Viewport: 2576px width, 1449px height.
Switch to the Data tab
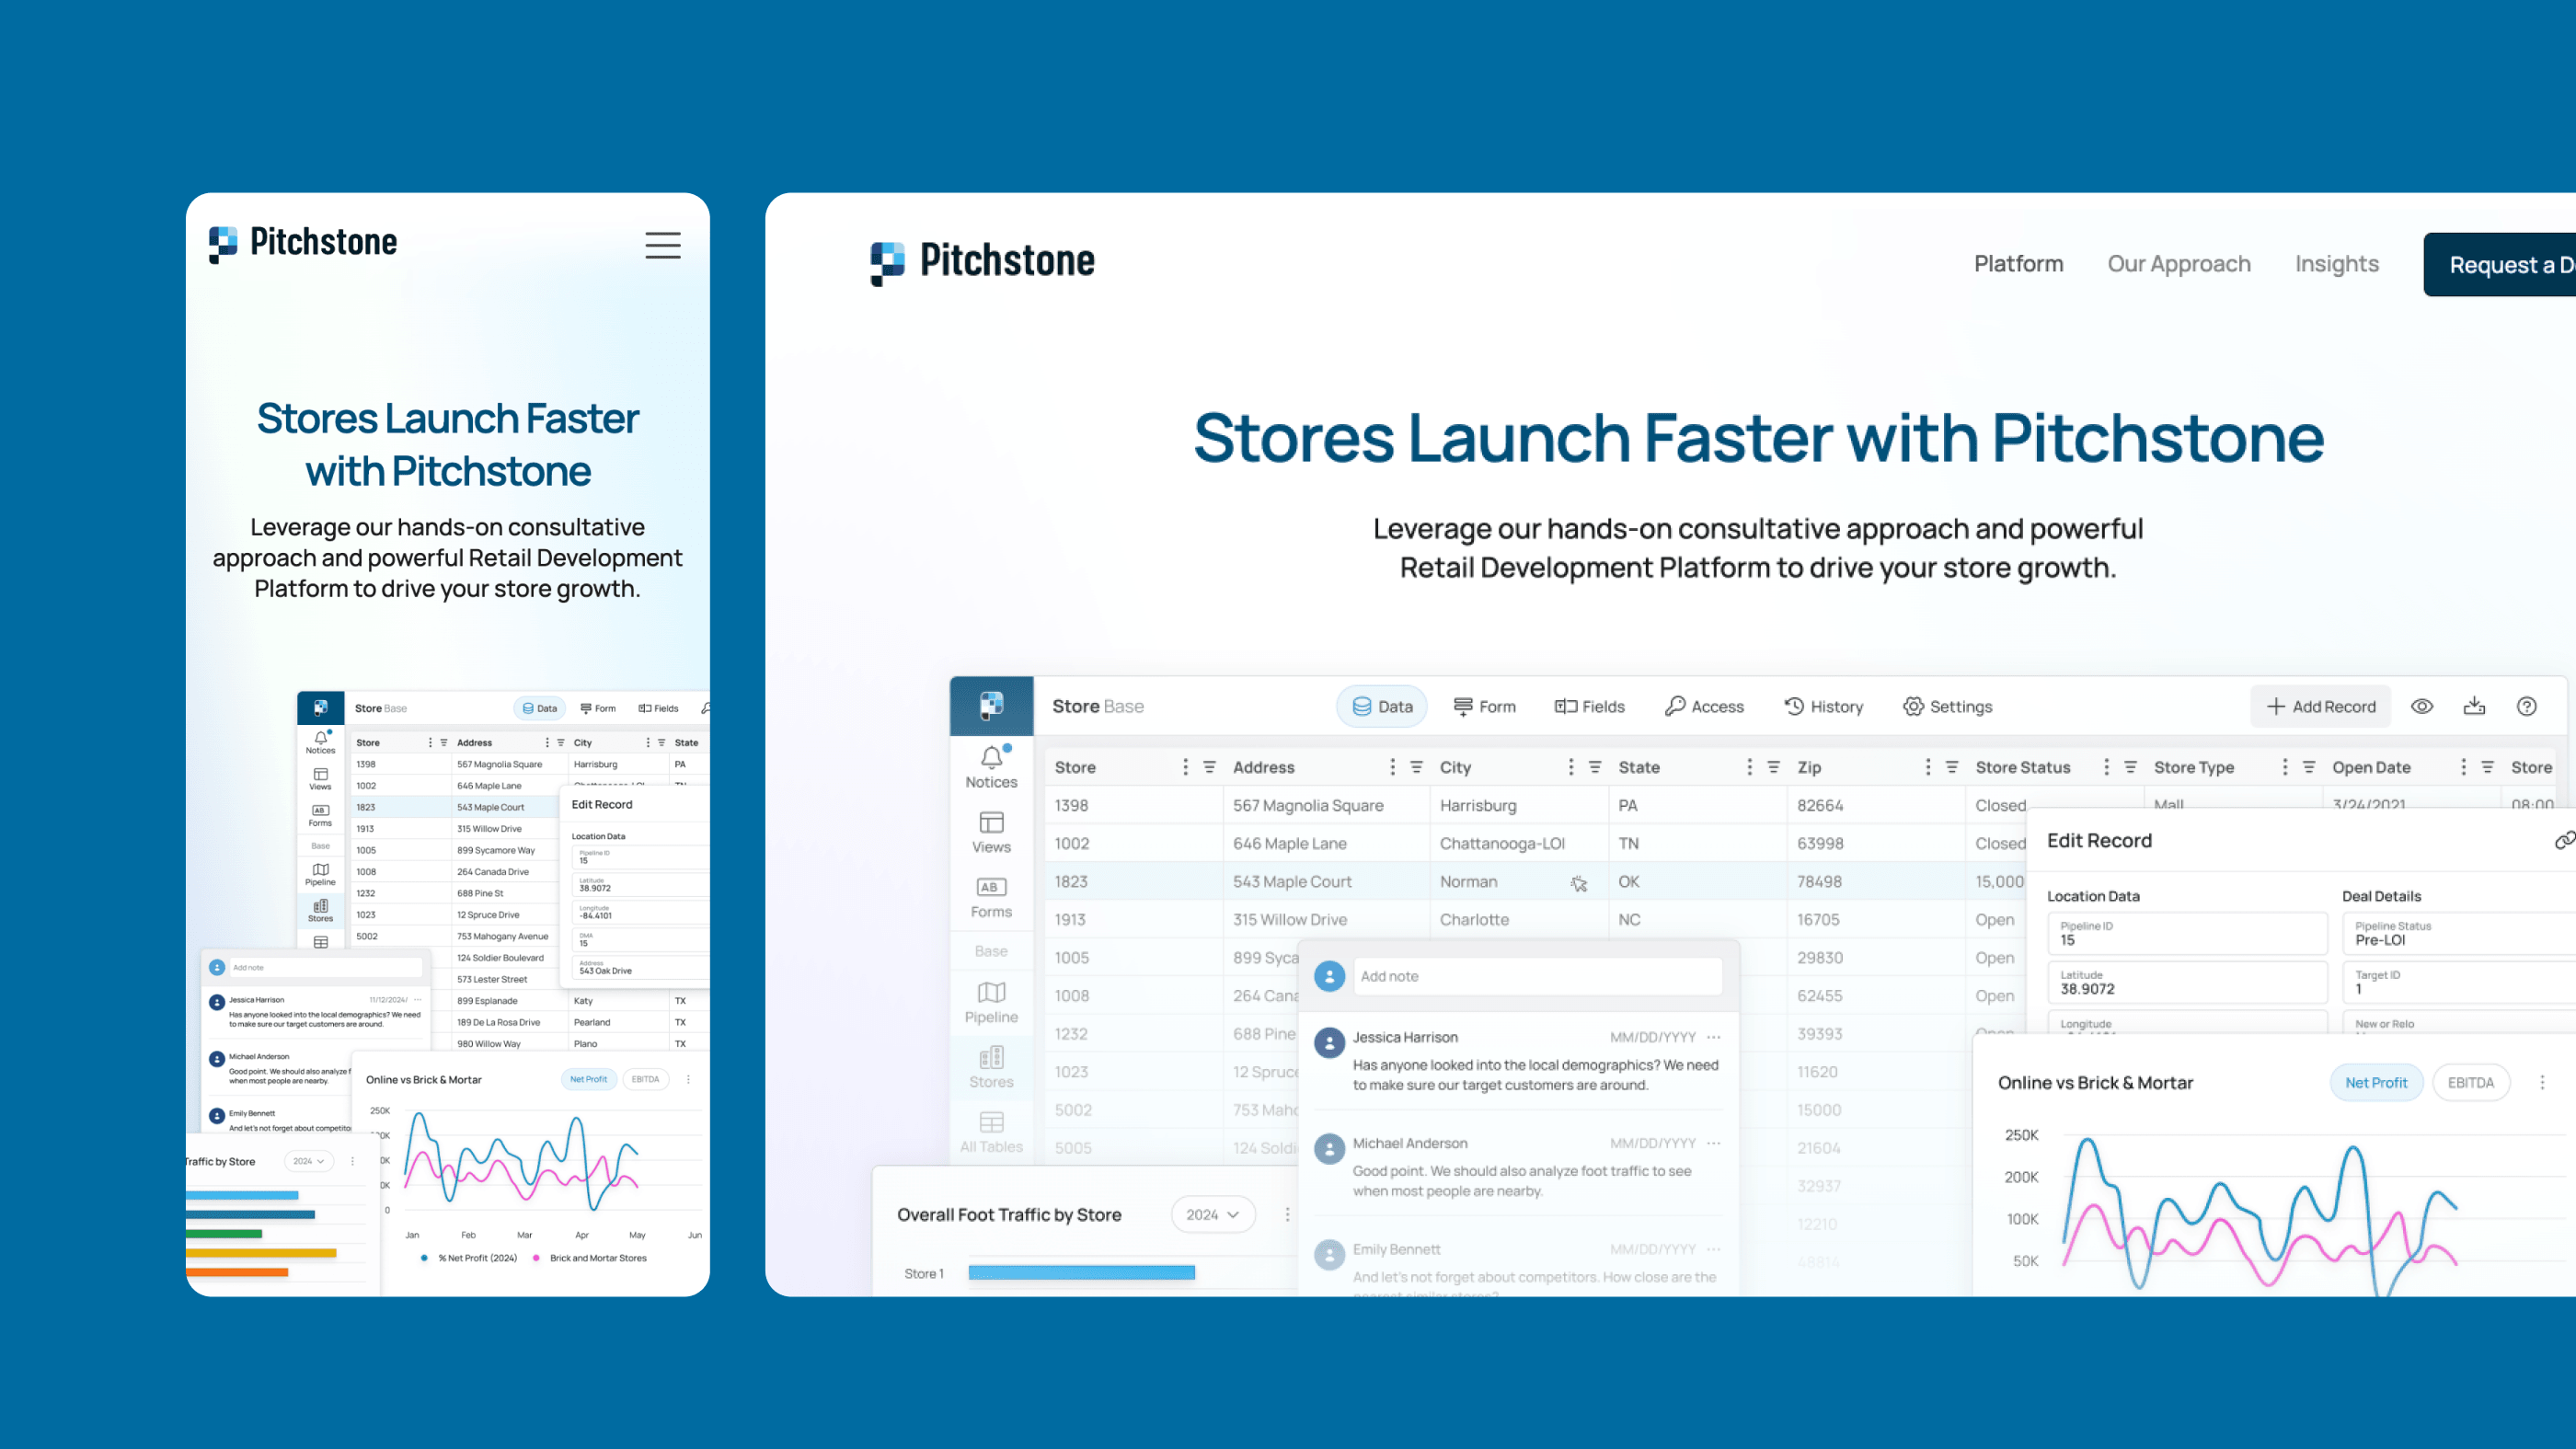pos(1381,706)
